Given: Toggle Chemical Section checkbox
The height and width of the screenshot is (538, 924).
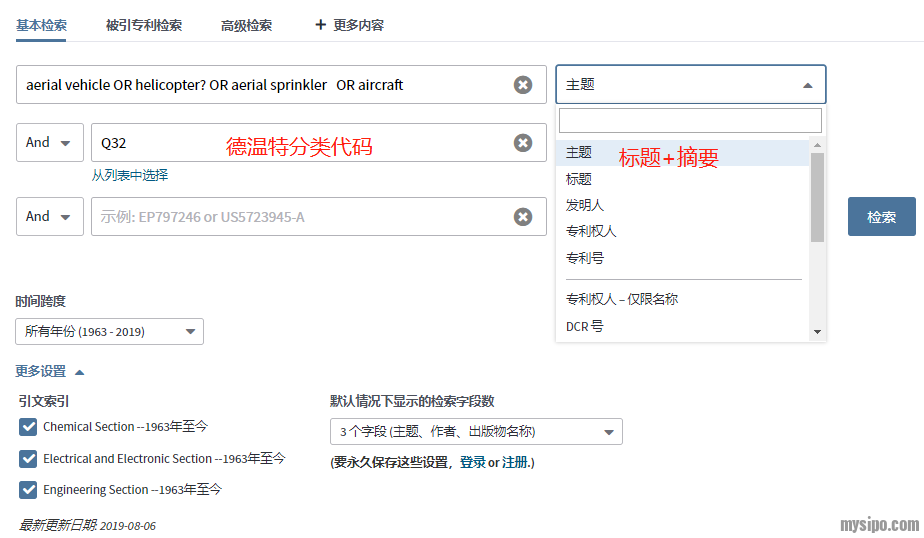Looking at the screenshot, I should click(x=28, y=427).
